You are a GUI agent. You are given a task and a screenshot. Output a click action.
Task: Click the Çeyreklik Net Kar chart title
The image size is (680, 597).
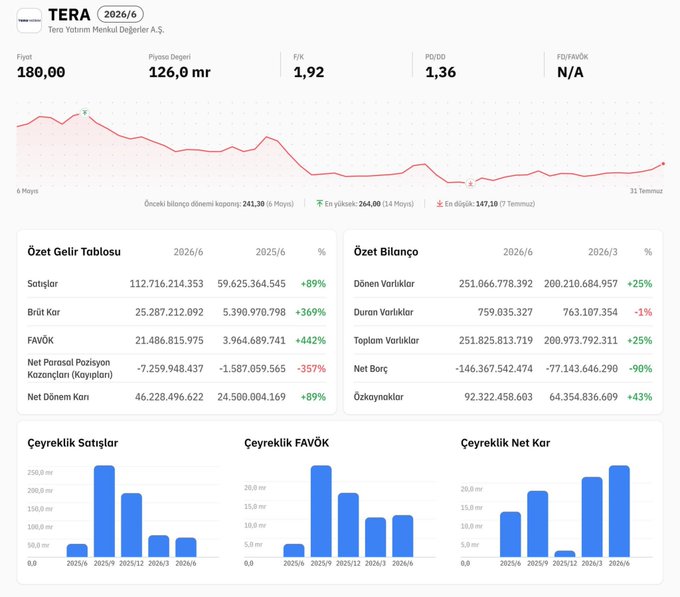pyautogui.click(x=505, y=443)
